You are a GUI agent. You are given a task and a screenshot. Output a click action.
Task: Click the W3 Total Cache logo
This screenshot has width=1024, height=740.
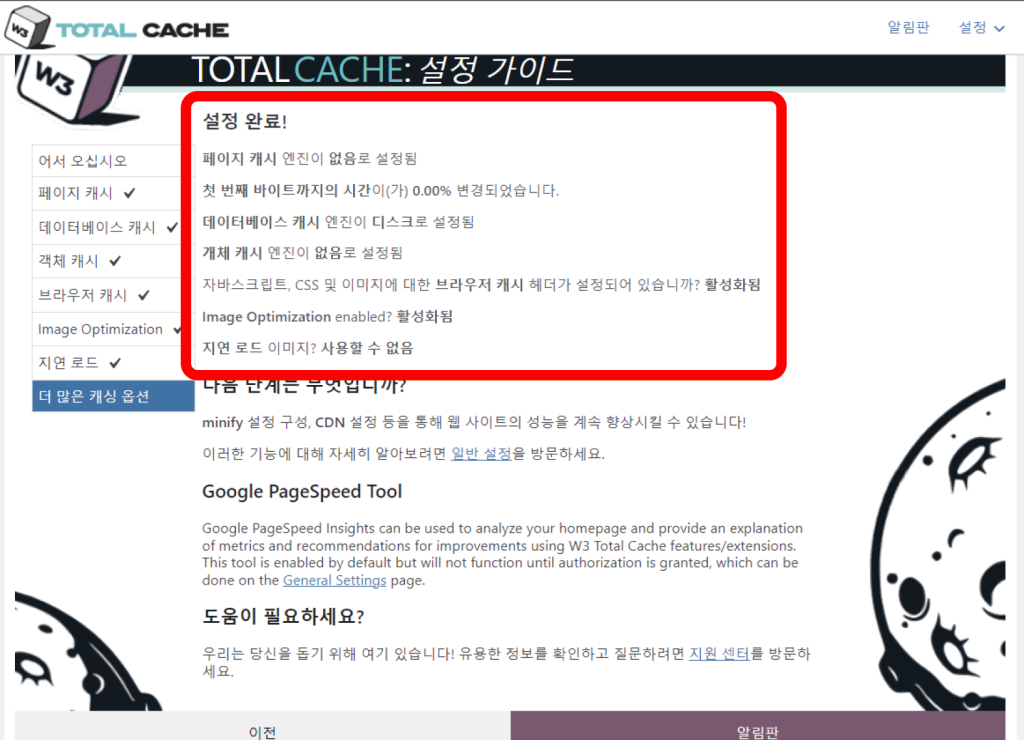[116, 27]
